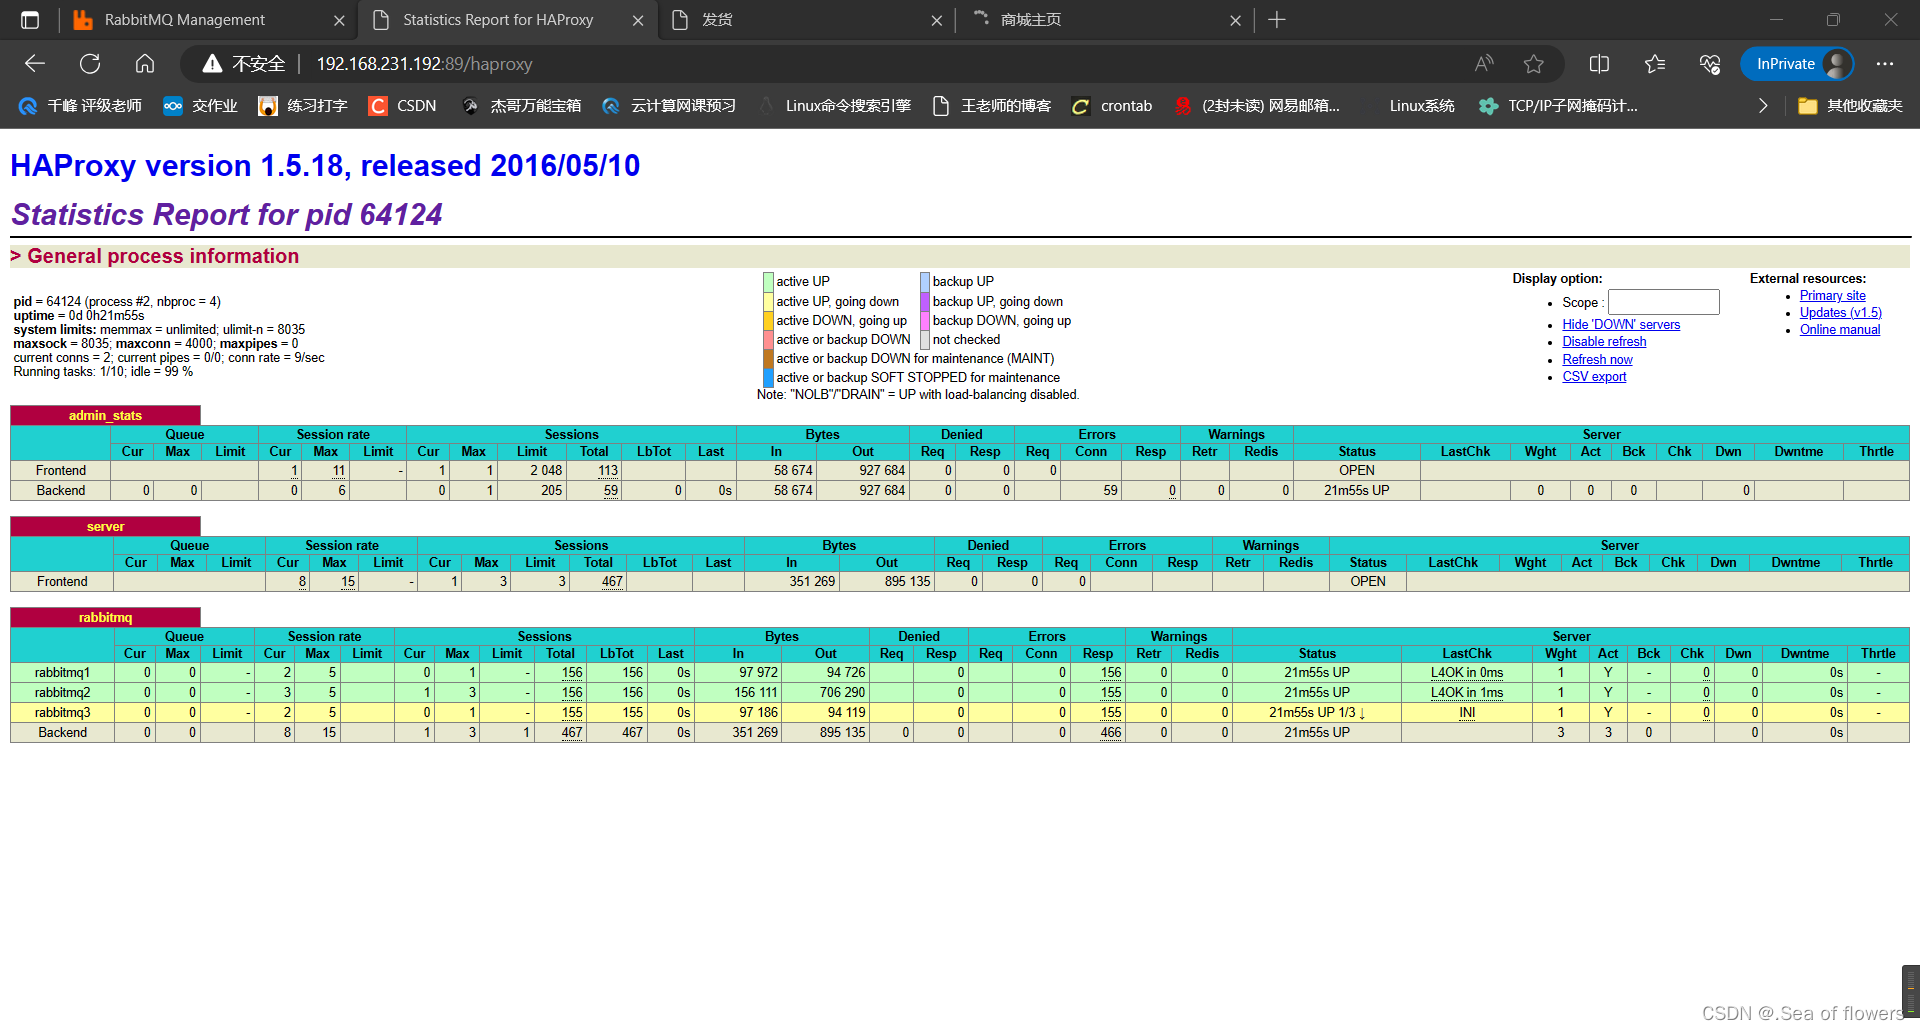Open the Primary site link
The width and height of the screenshot is (1920, 1030).
1833,296
